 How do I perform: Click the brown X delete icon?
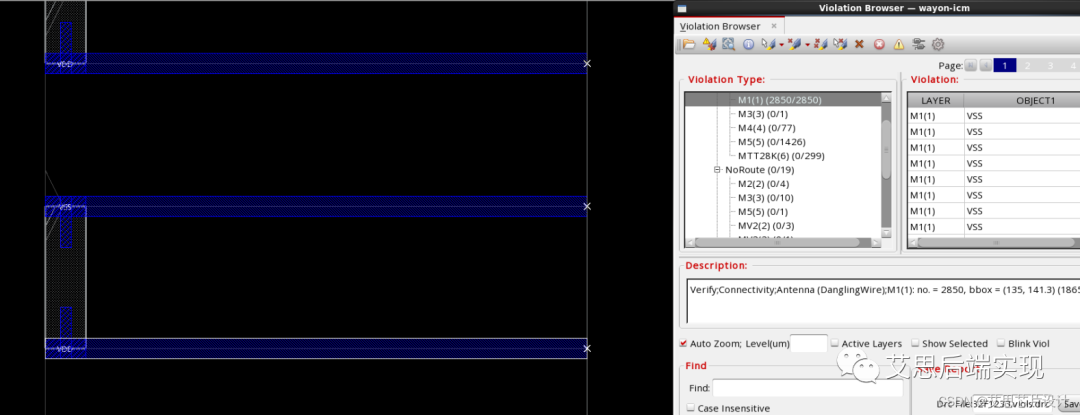(x=859, y=45)
